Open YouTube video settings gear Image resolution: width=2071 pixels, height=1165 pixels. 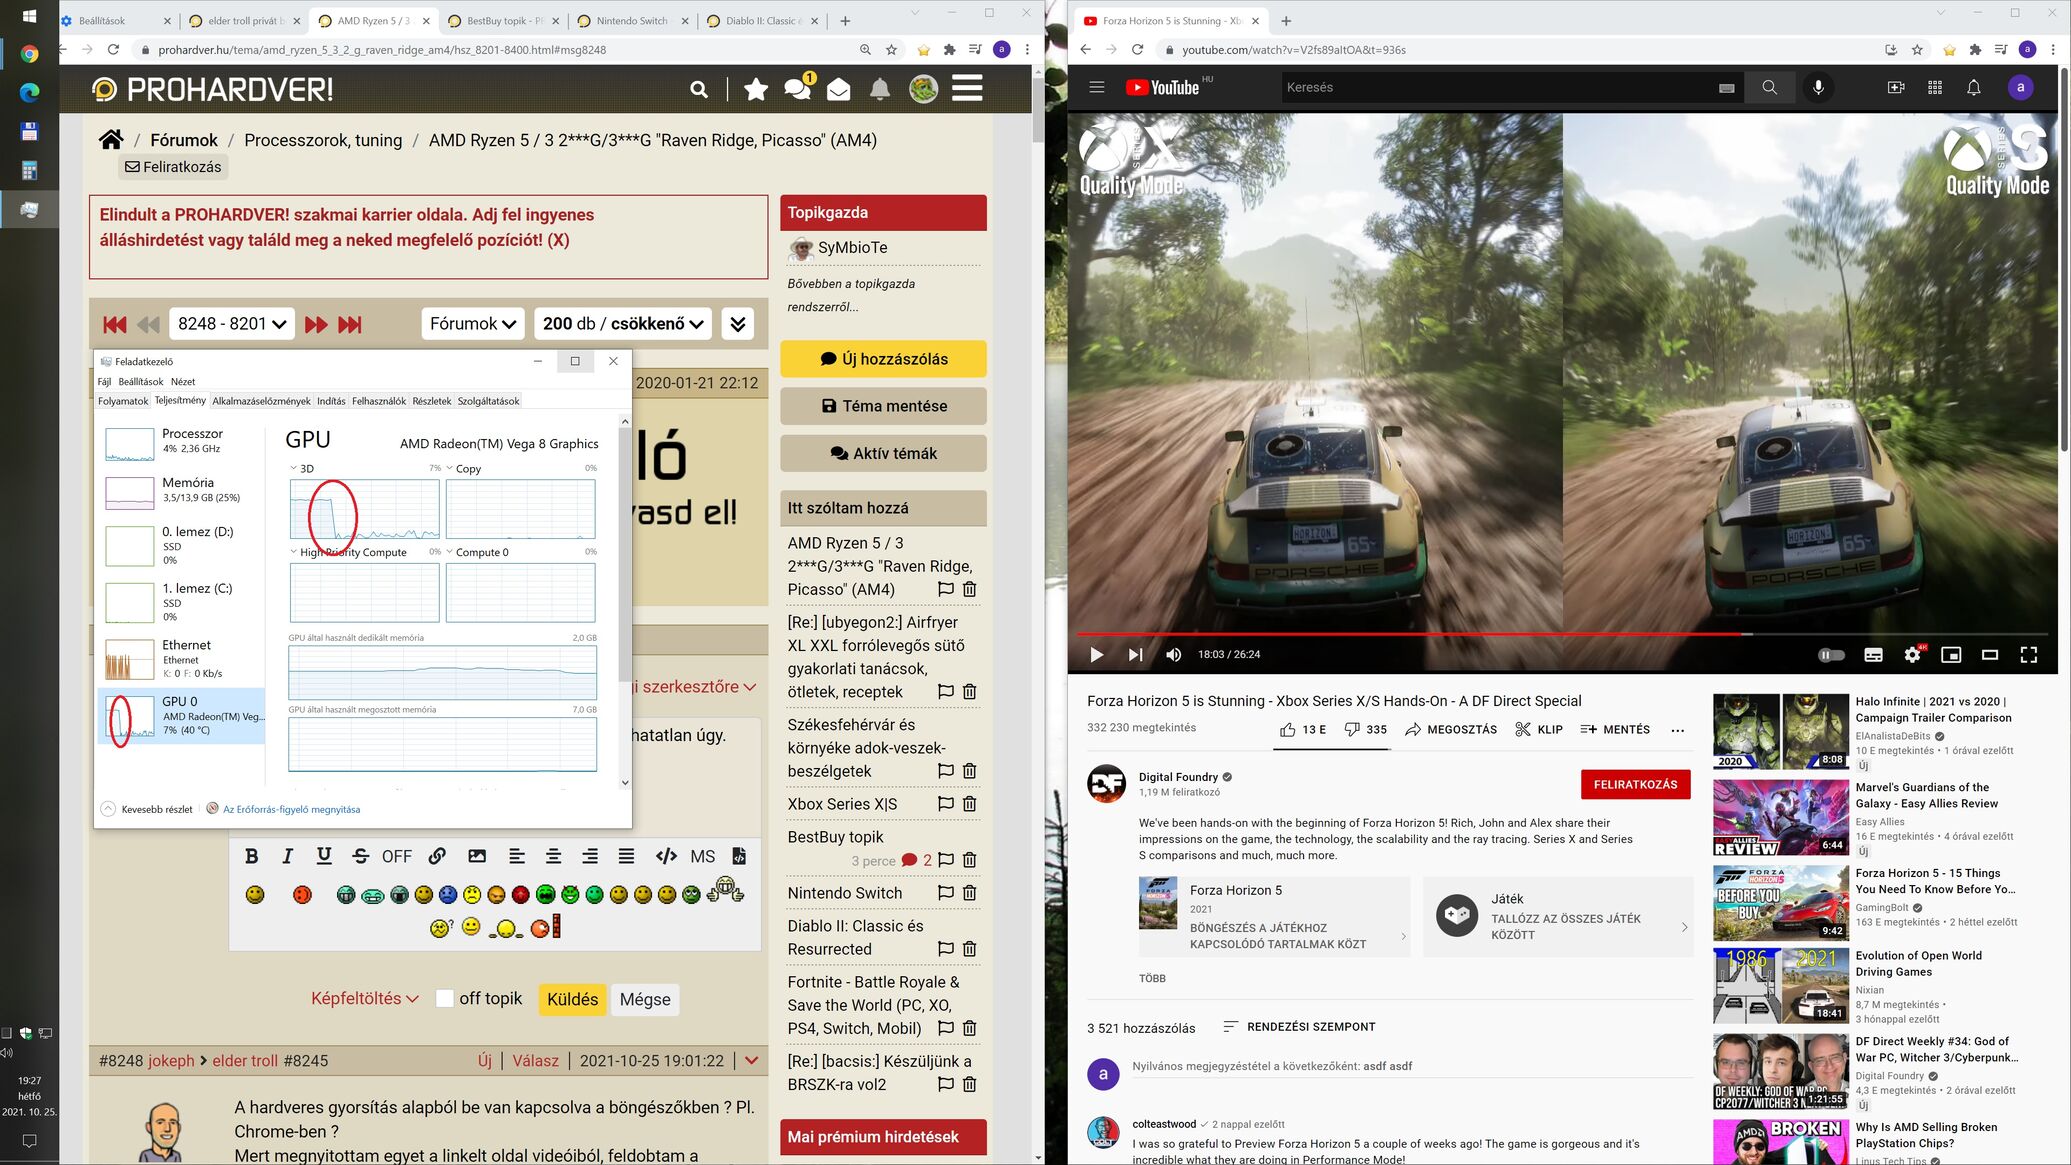click(x=1911, y=654)
